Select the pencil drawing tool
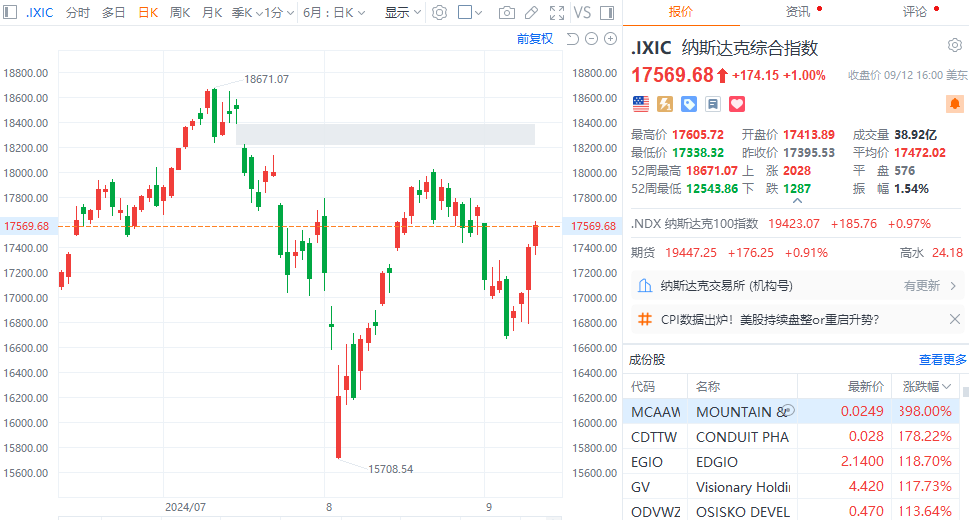This screenshot has height=520, width=969. coord(531,12)
